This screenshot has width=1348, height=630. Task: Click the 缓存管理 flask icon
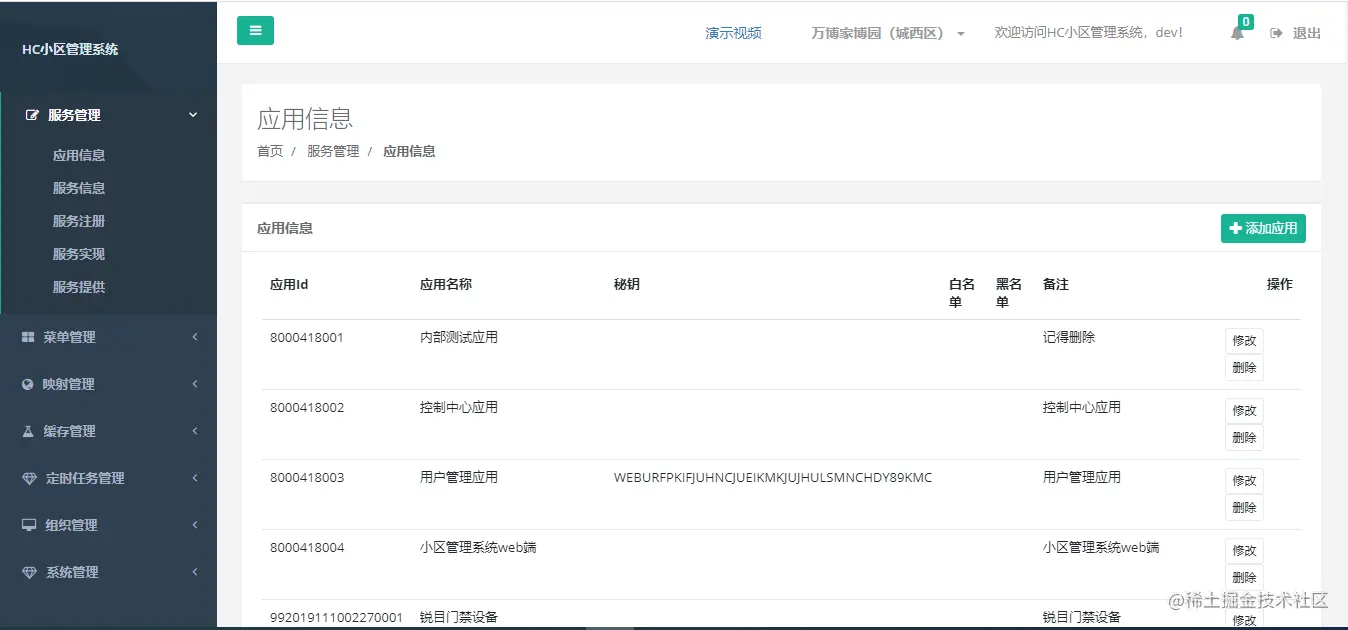[x=28, y=431]
